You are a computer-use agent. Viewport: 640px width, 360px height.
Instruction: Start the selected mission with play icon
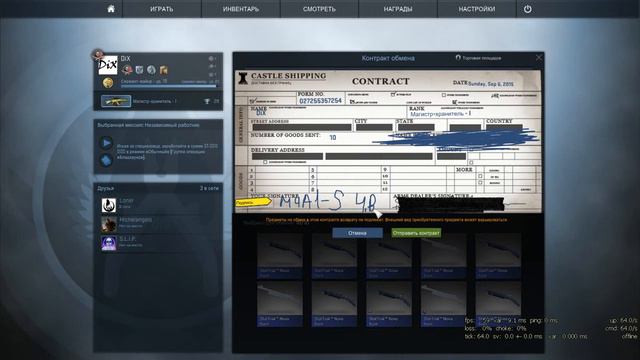[x=106, y=143]
